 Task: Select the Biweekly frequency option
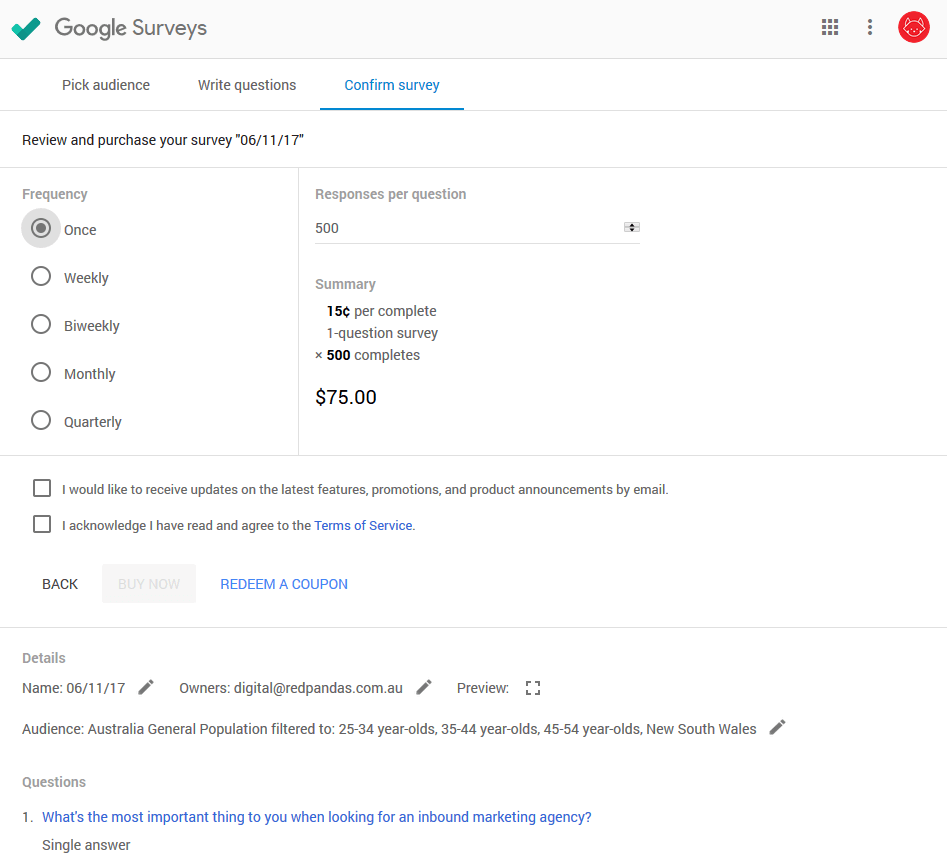(41, 324)
